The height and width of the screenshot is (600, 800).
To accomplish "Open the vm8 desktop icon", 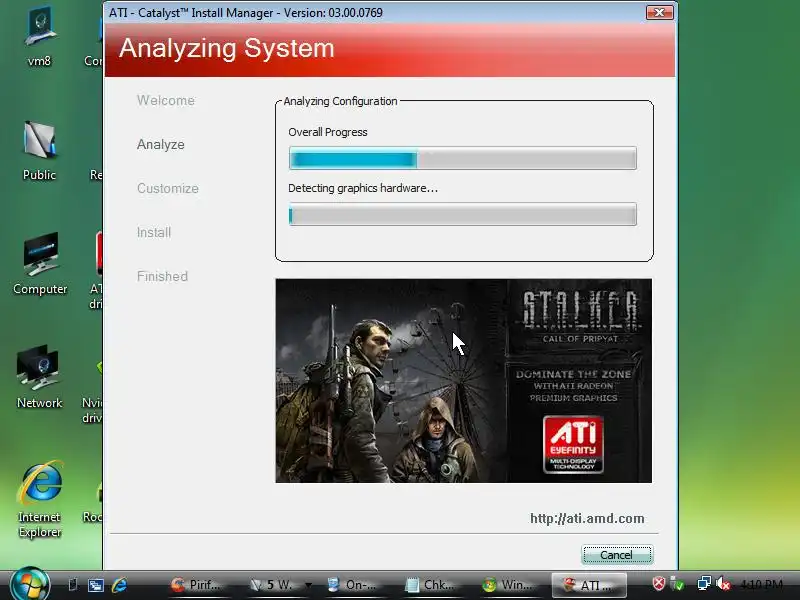I will click(x=39, y=38).
